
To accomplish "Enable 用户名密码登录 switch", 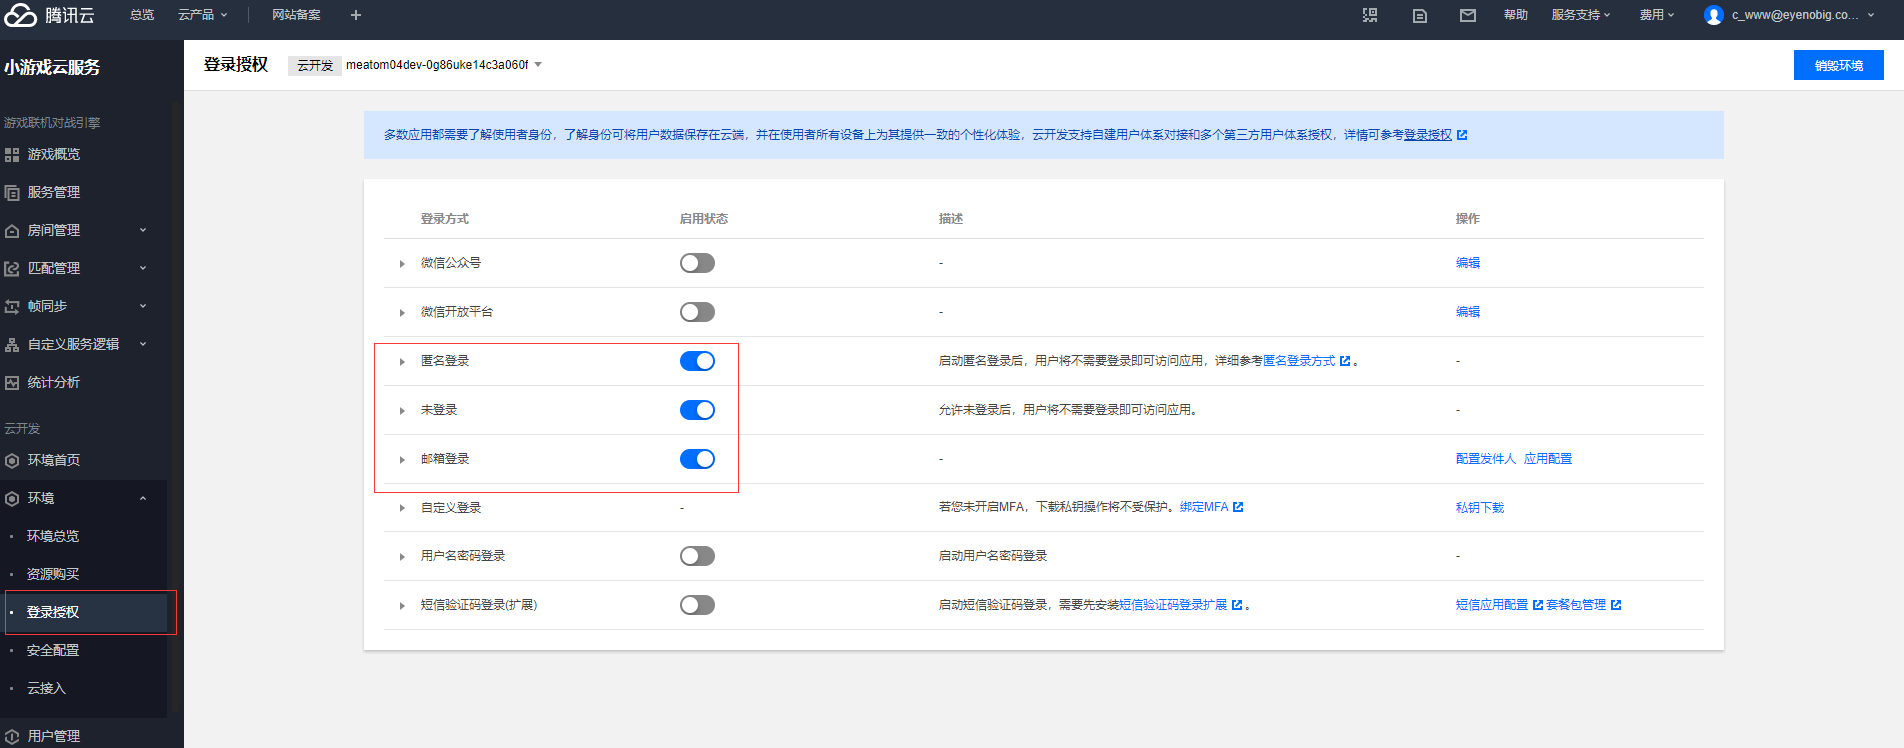I will coord(697,556).
